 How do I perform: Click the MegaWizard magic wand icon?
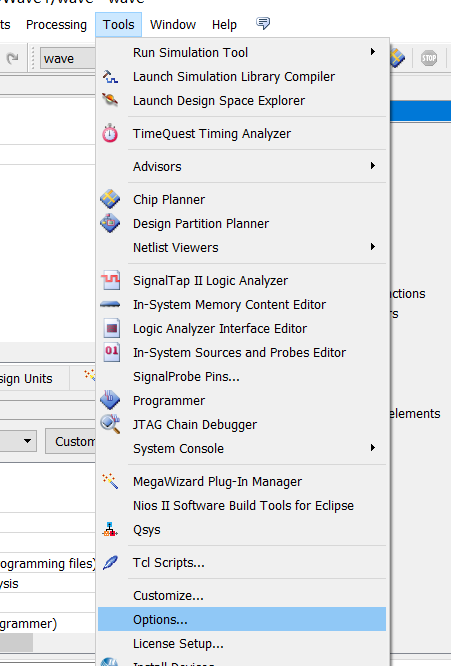(x=110, y=481)
